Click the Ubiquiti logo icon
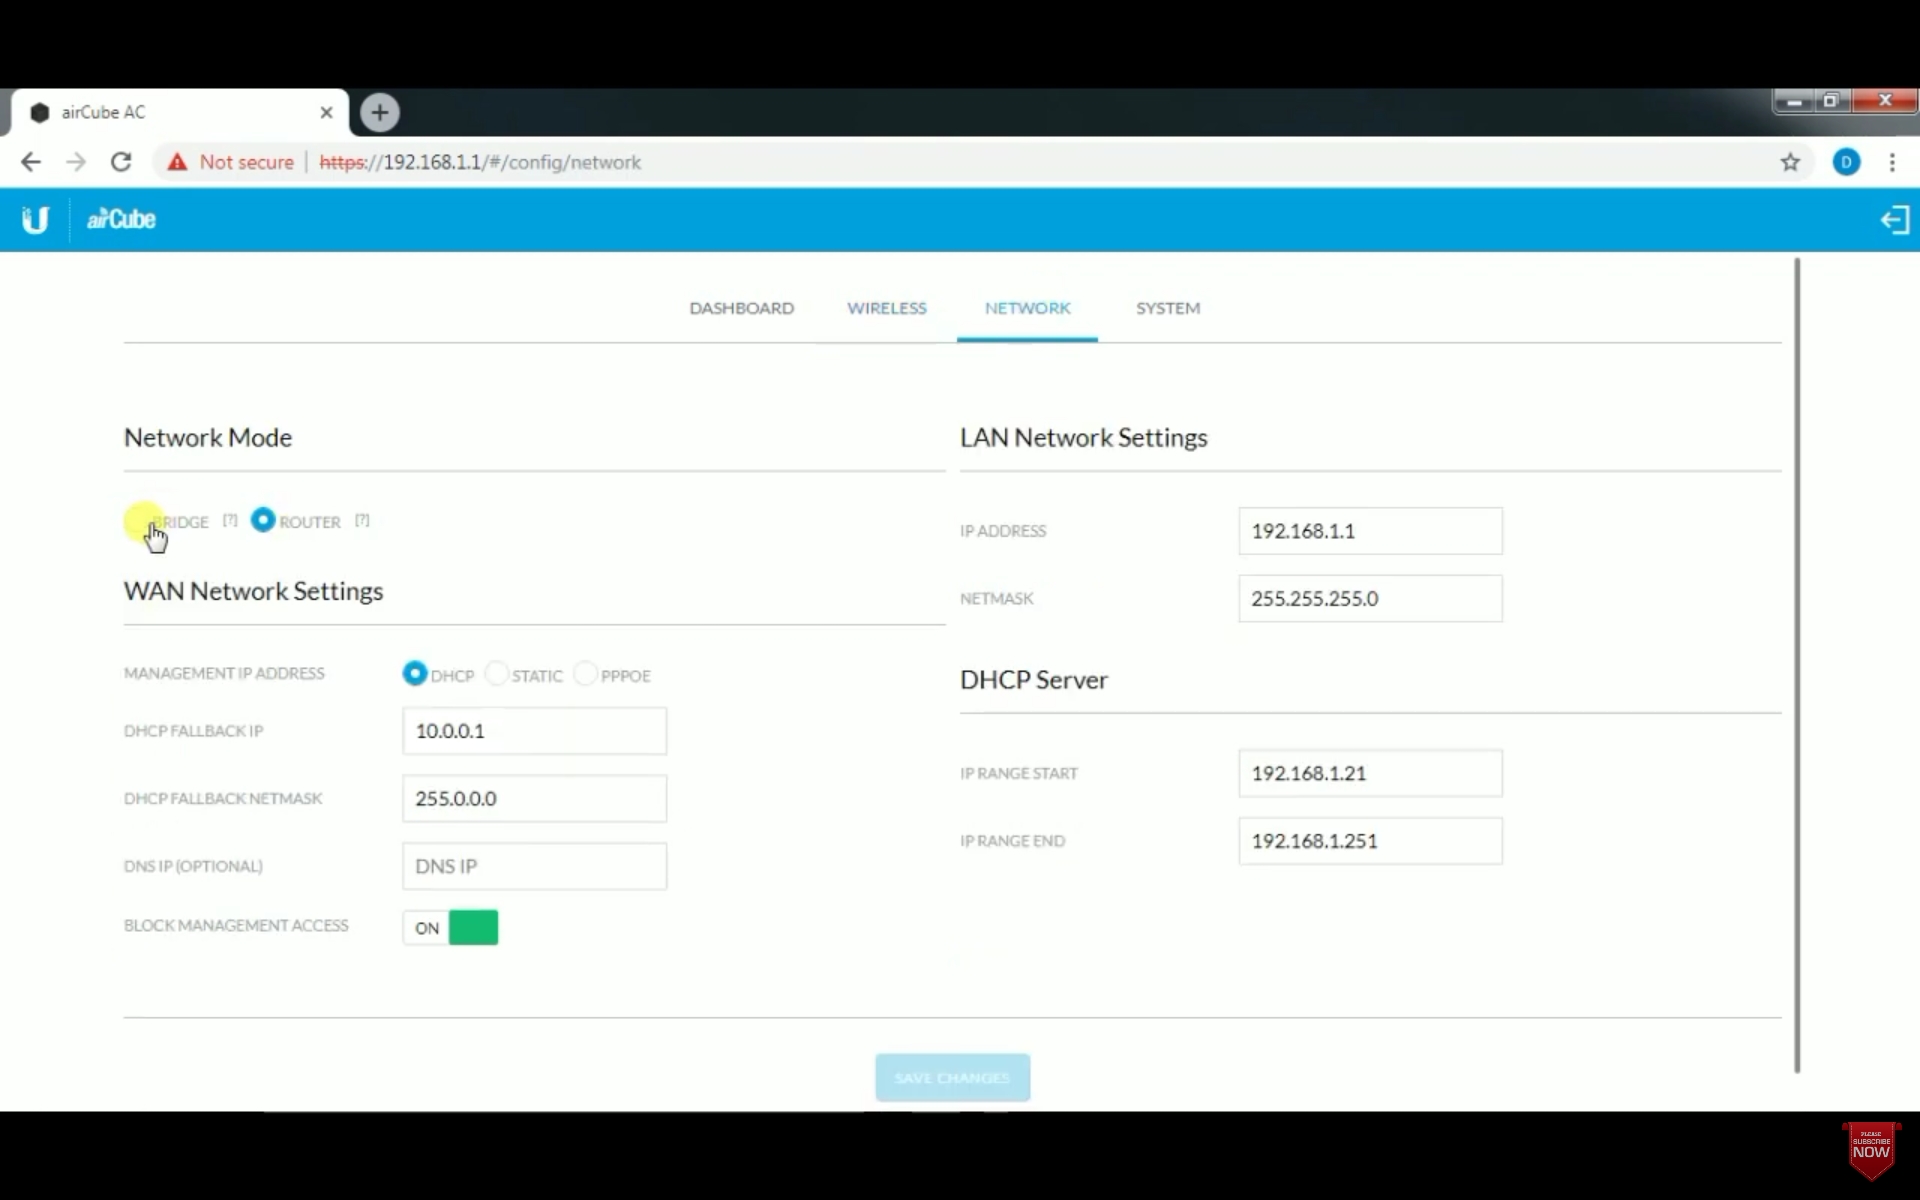Viewport: 1920px width, 1200px height. [x=35, y=219]
